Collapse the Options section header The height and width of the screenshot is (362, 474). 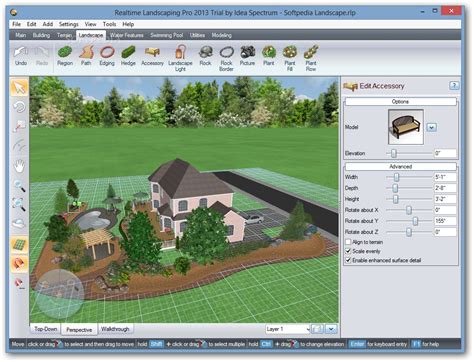click(x=400, y=101)
